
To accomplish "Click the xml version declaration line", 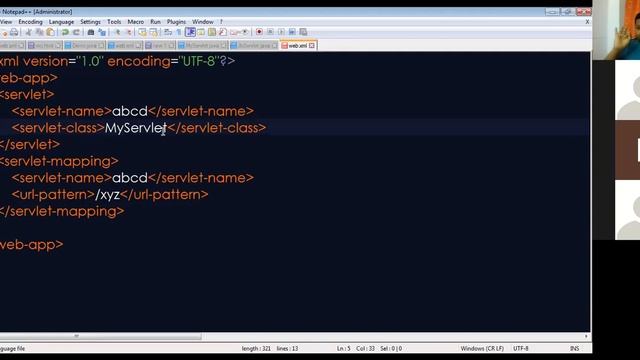I will [118, 61].
